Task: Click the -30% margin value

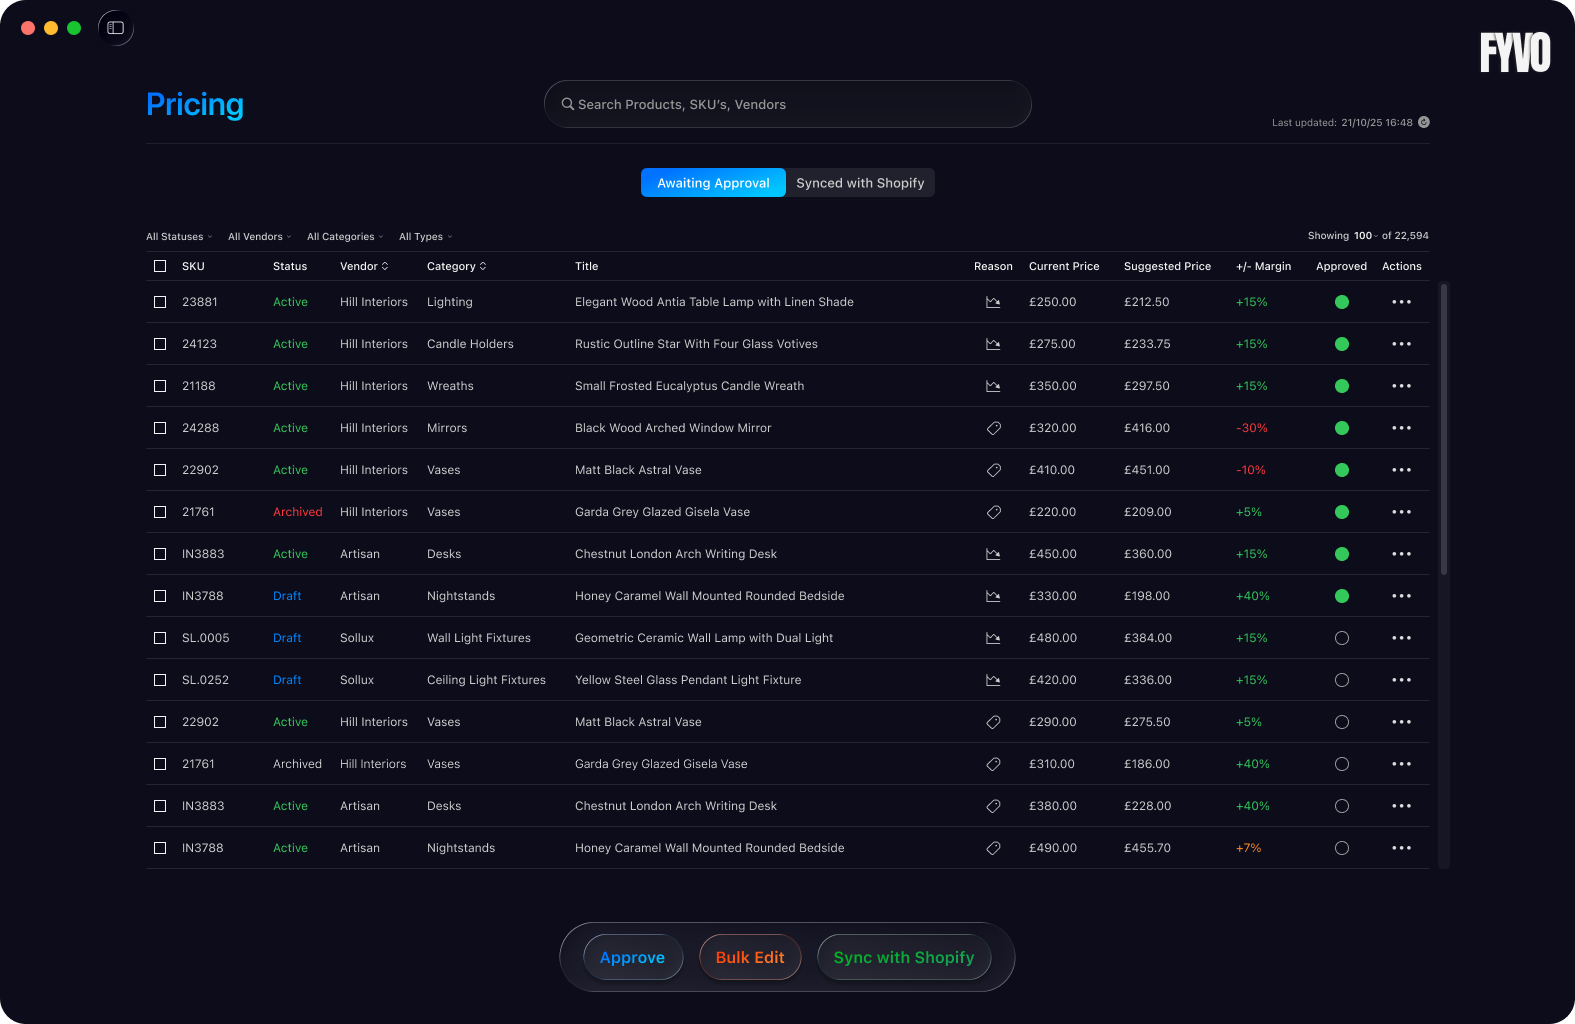Action: pyautogui.click(x=1252, y=428)
